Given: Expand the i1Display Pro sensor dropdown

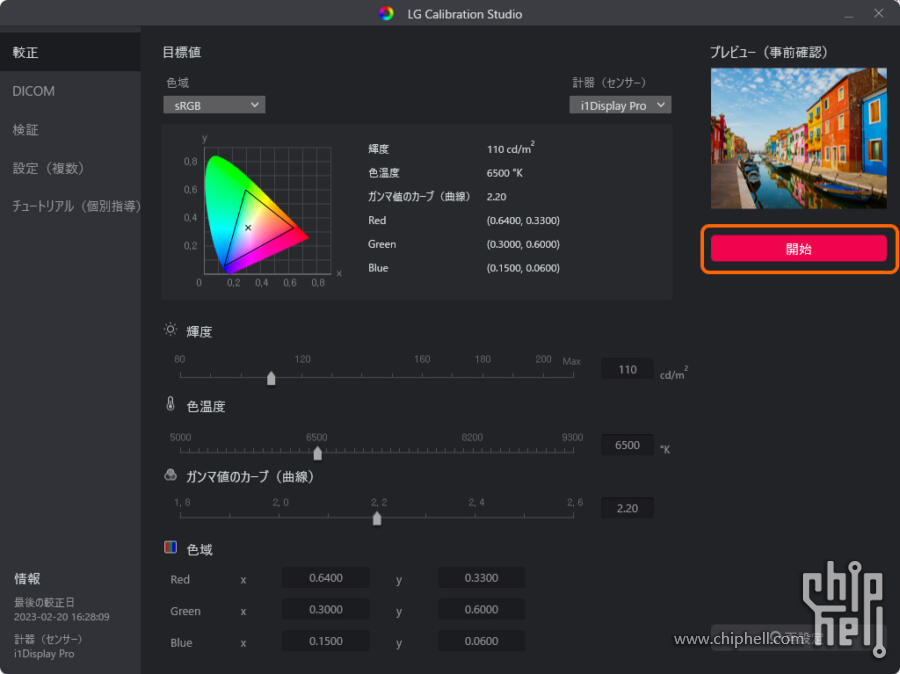Looking at the screenshot, I should (x=620, y=105).
